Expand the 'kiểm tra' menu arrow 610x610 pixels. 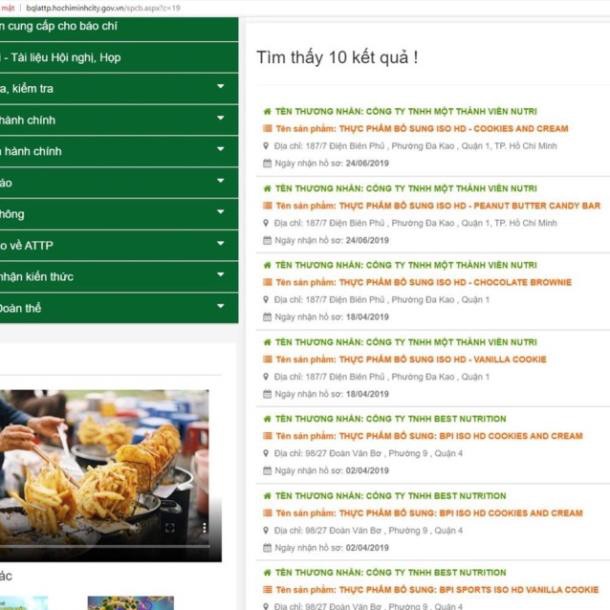click(221, 86)
